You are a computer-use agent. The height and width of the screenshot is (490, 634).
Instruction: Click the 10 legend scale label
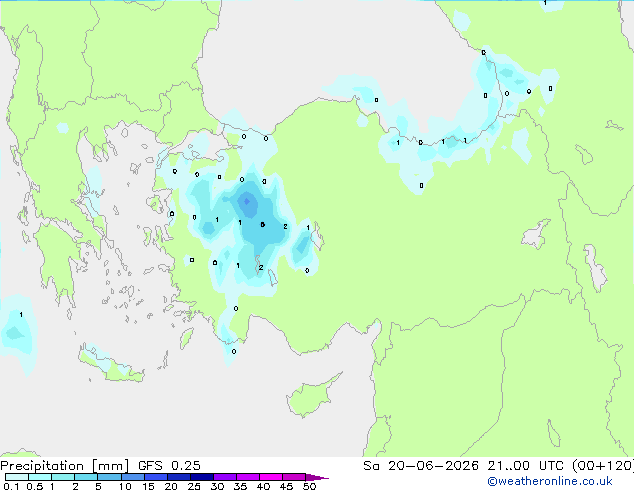[125, 486]
